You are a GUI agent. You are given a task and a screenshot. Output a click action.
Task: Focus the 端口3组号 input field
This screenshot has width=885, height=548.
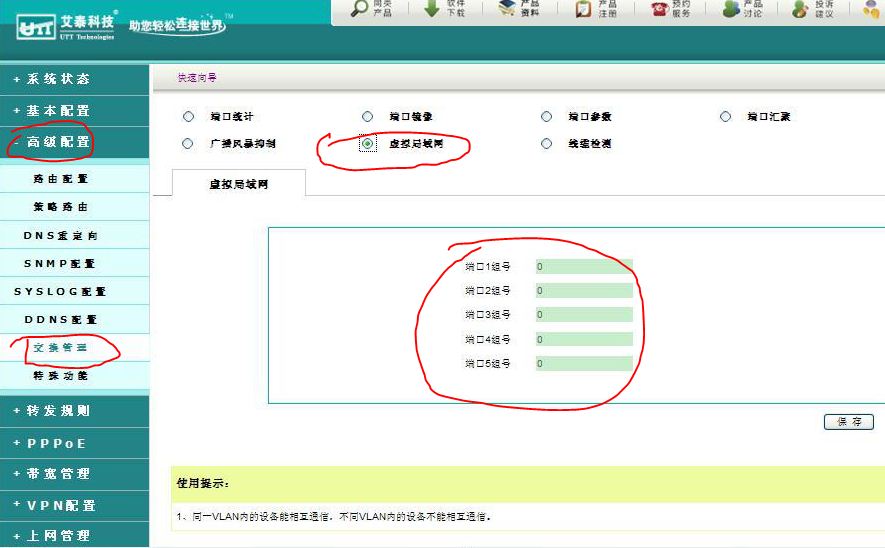(x=584, y=314)
